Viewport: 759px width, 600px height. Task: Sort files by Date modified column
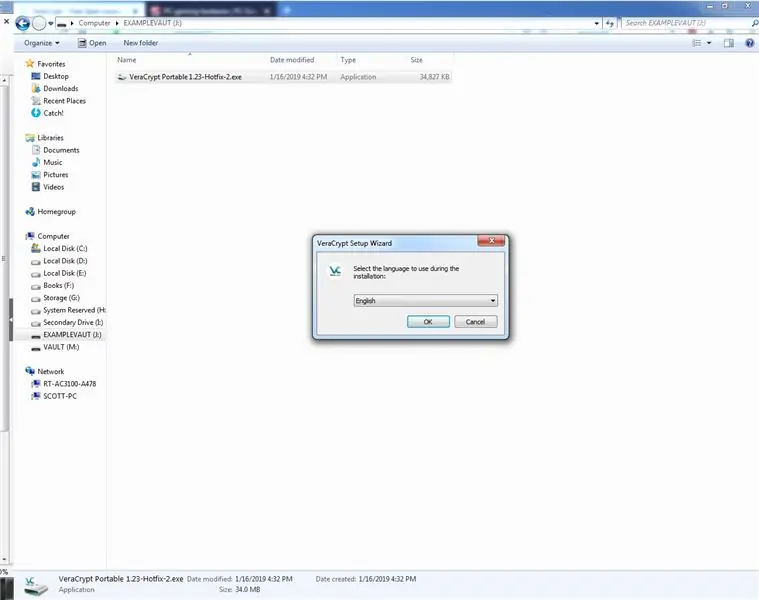[292, 60]
